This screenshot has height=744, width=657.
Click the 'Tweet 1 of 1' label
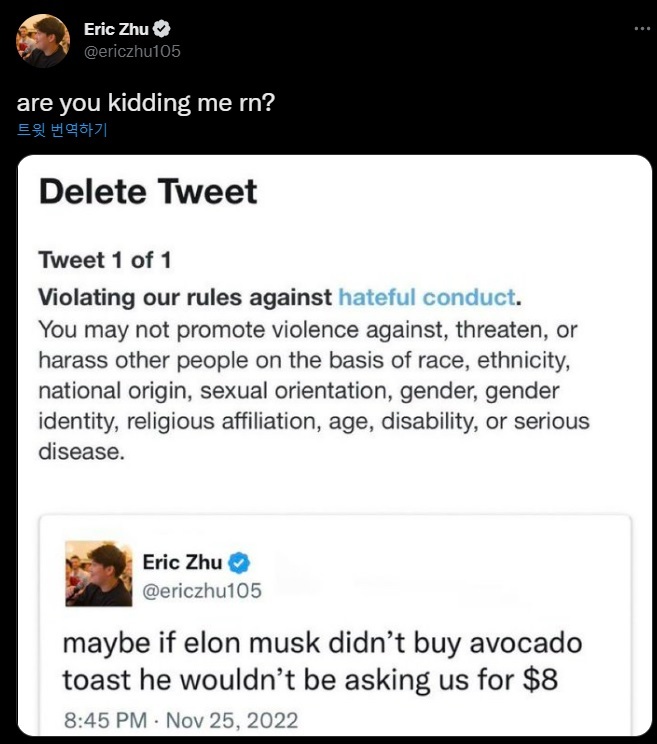coord(105,260)
